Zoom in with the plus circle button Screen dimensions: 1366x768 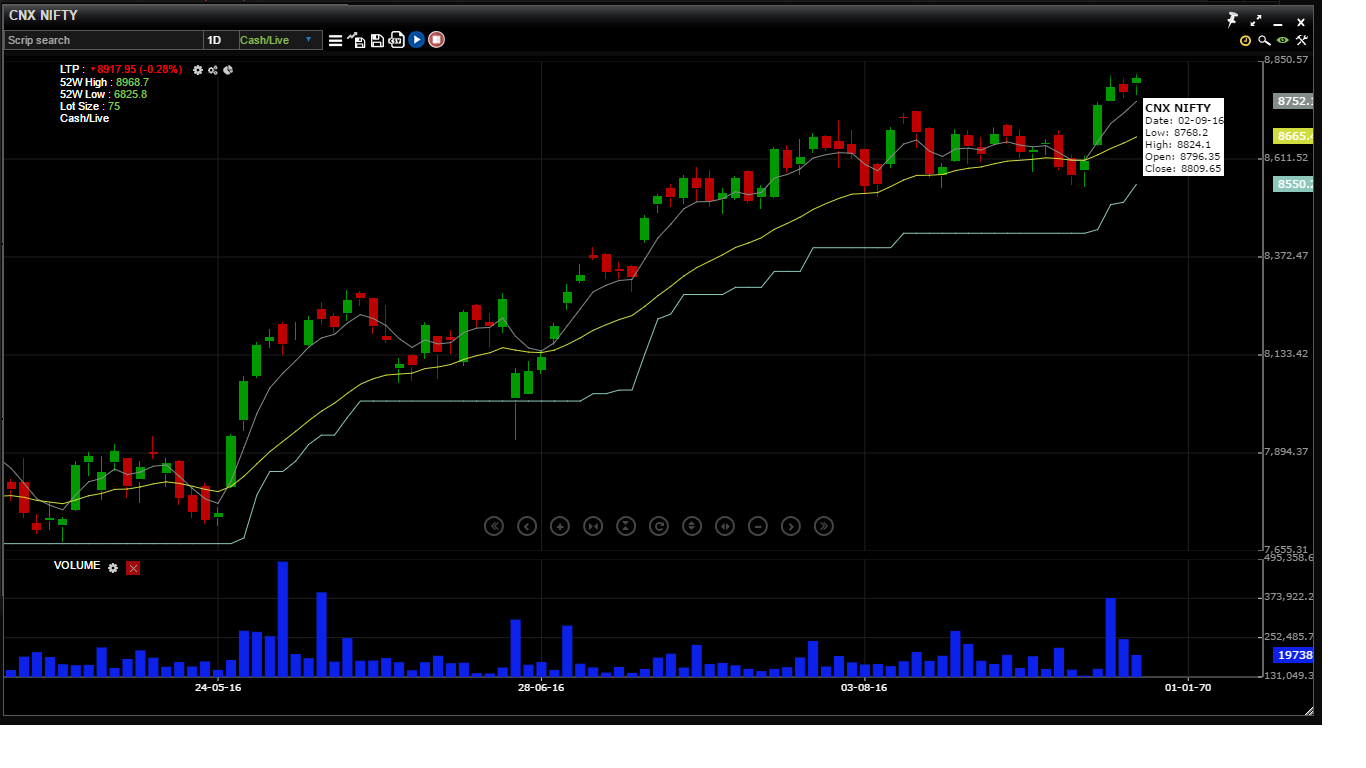[560, 526]
